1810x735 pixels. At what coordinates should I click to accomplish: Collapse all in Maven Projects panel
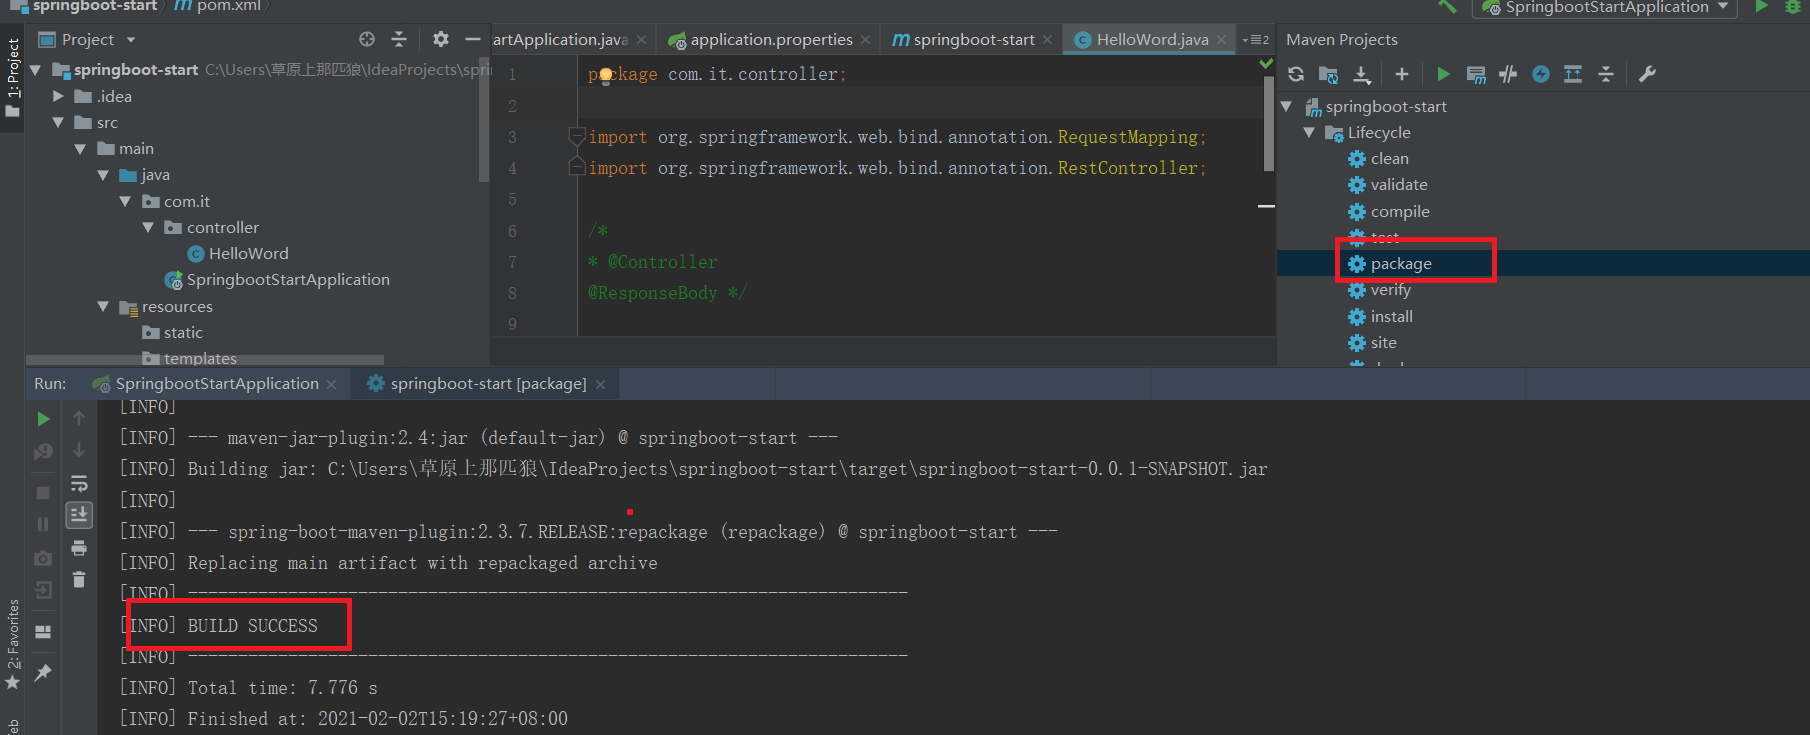click(1606, 74)
